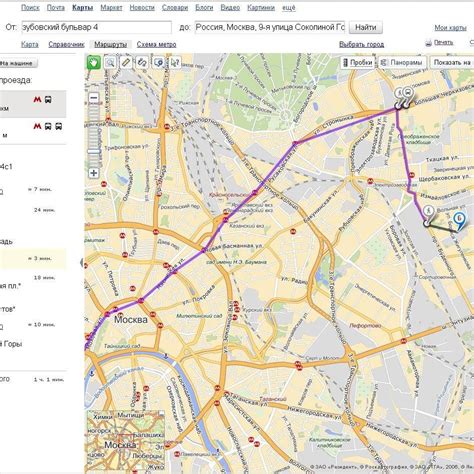The height and width of the screenshot is (474, 474).
Task: Open Показать на dropdown
Action: pyautogui.click(x=452, y=62)
